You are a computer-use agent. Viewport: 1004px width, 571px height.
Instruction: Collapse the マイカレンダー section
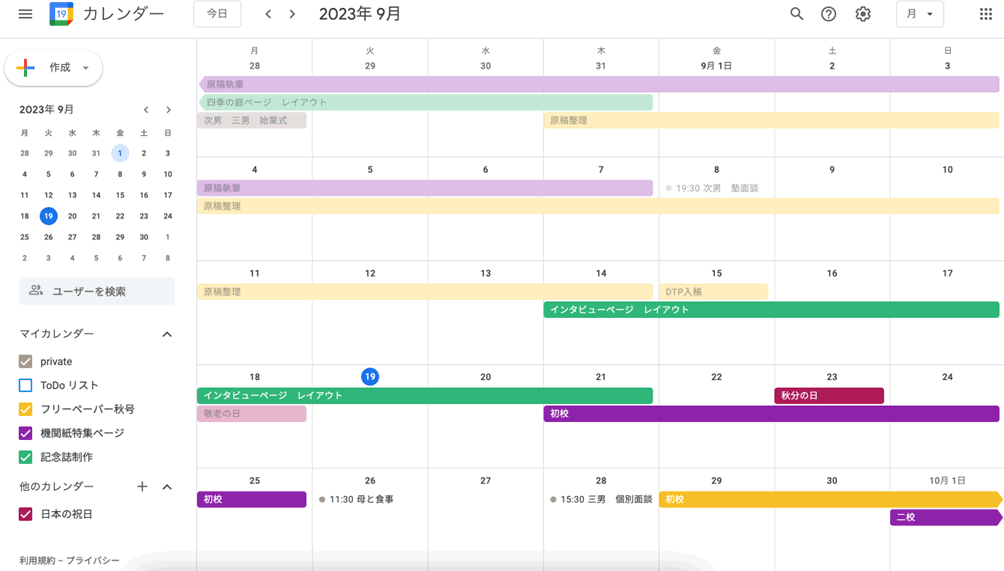(x=167, y=334)
